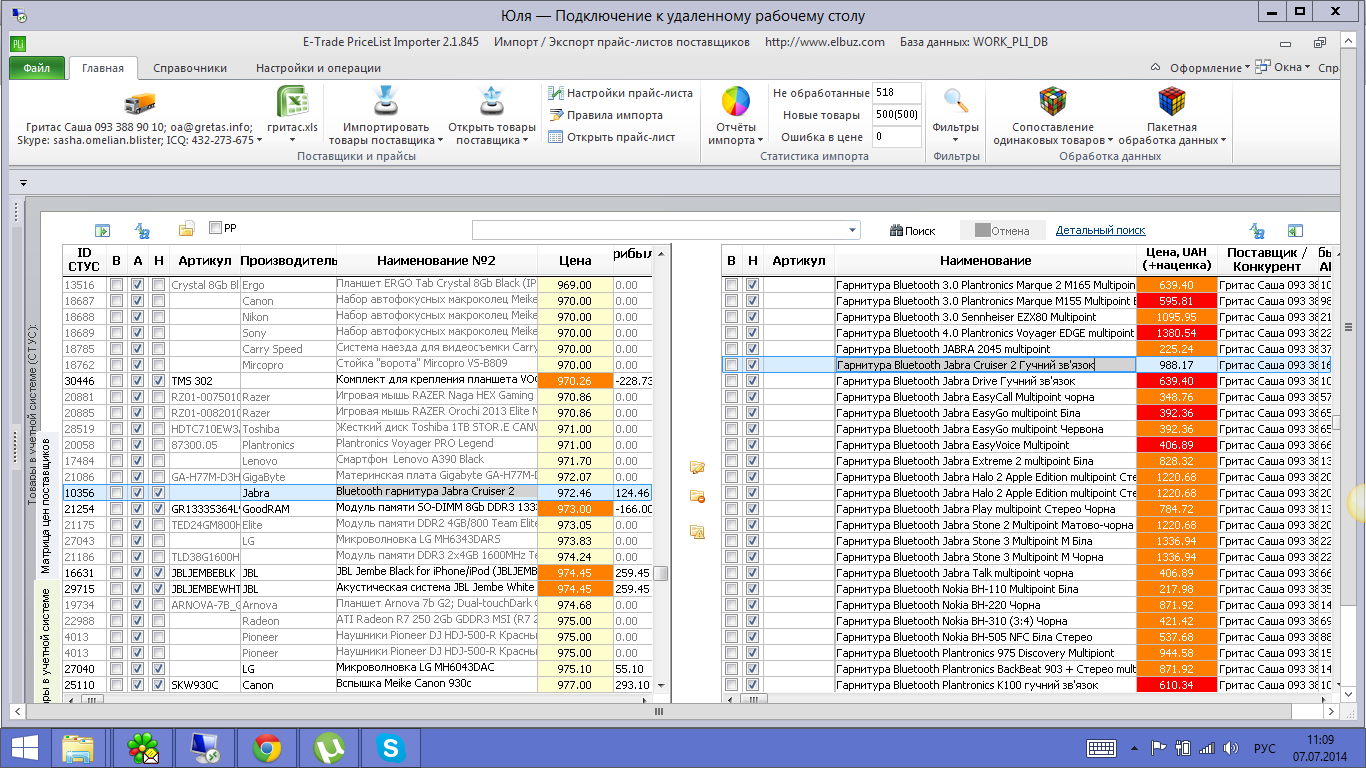Toggle the B checkbox in row 13516
This screenshot has height=768, width=1366.
117,285
